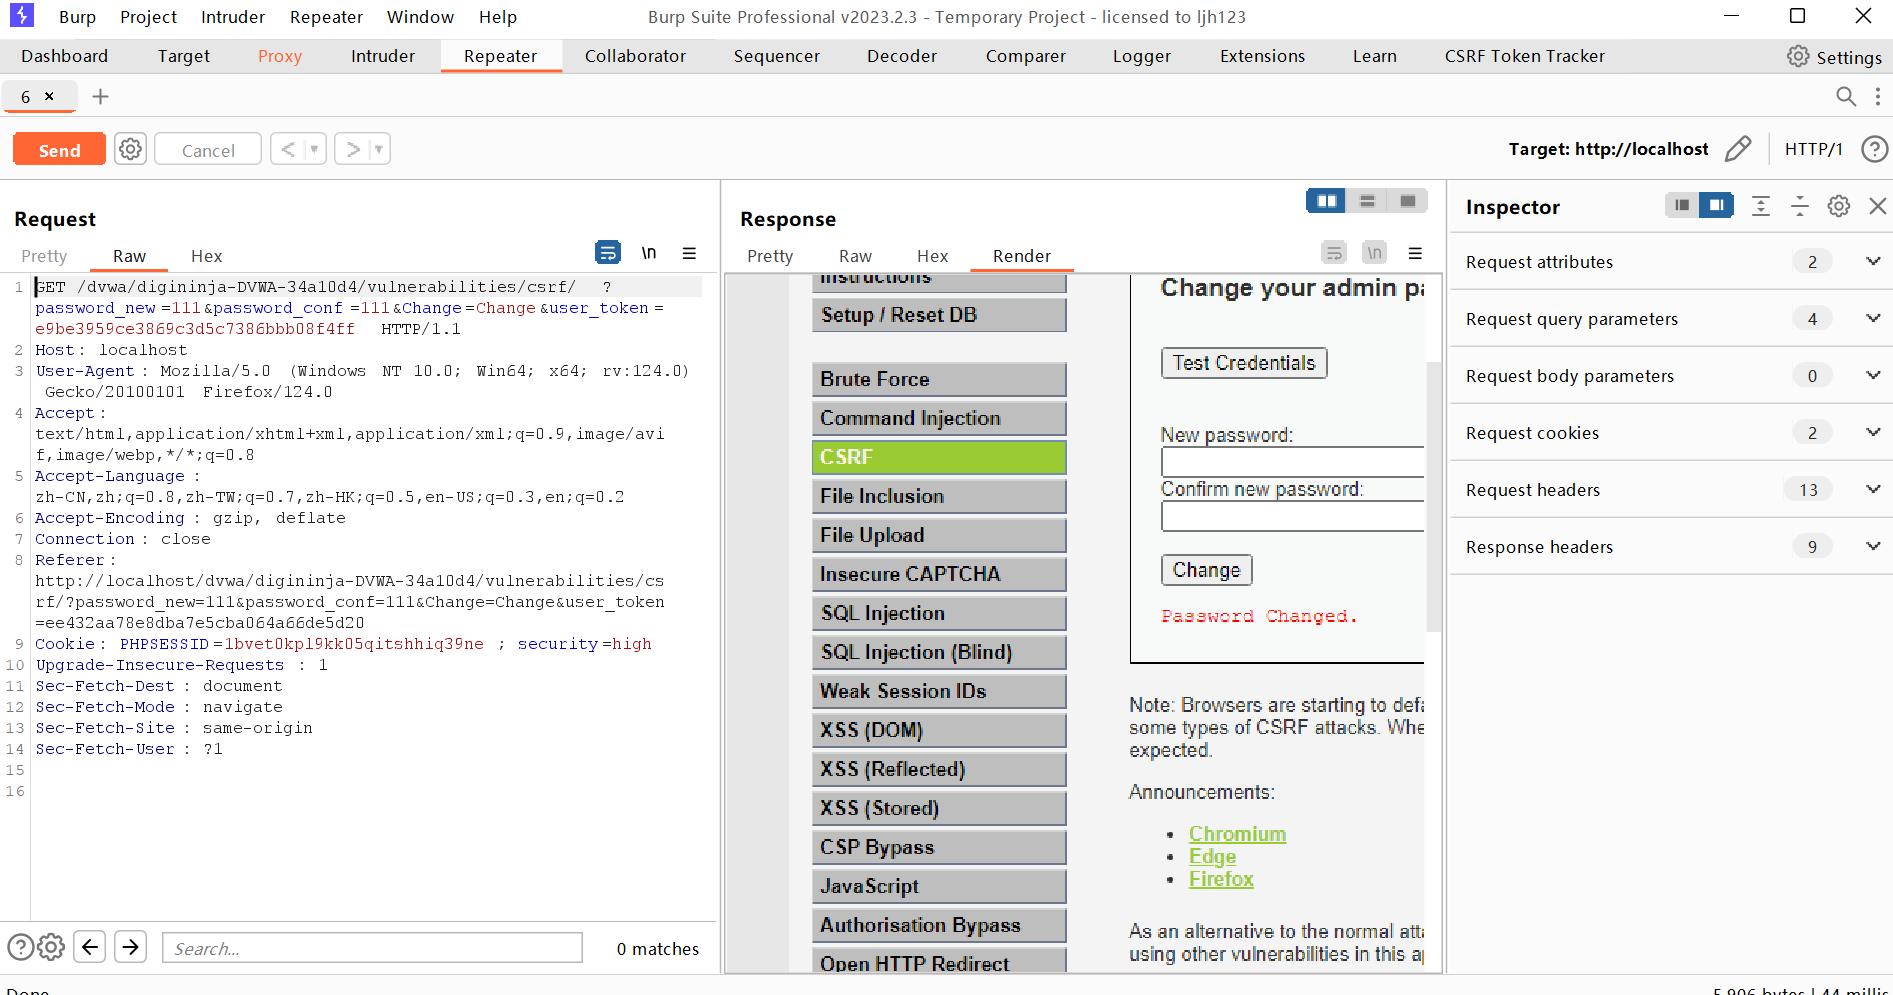1893x995 pixels.
Task: Open previous history dropdown arrow
Action: tap(314, 149)
